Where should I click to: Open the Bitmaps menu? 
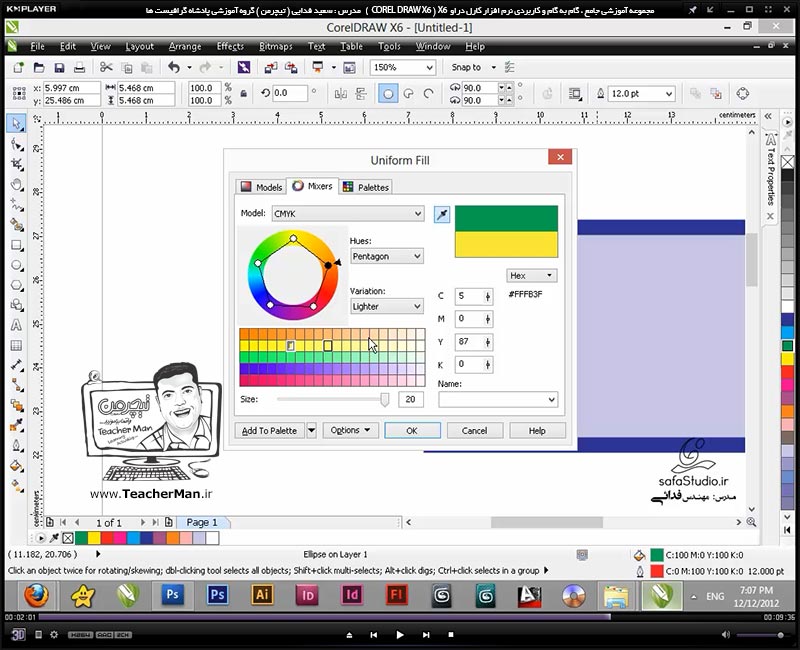tap(276, 46)
